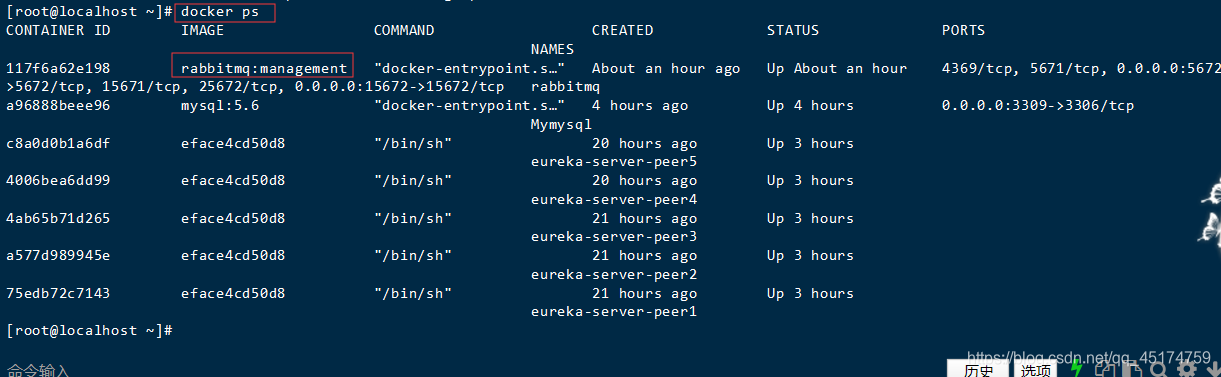Image resolution: width=1221 pixels, height=377 pixels.
Task: Click container ID a577d989945e
Action: tap(58, 255)
